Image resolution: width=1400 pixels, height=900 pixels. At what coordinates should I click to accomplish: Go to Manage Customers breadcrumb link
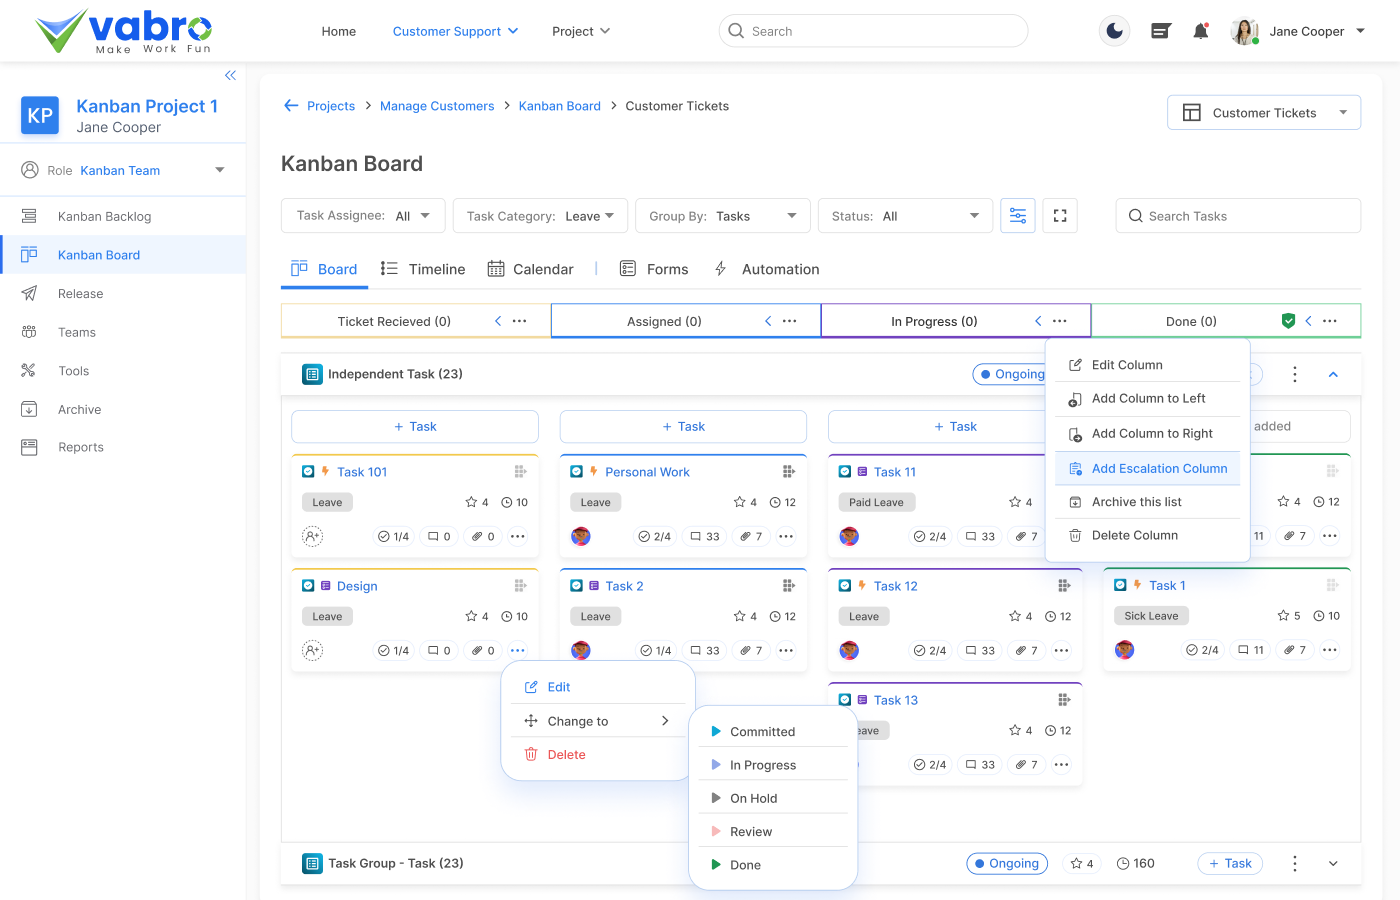pos(437,106)
